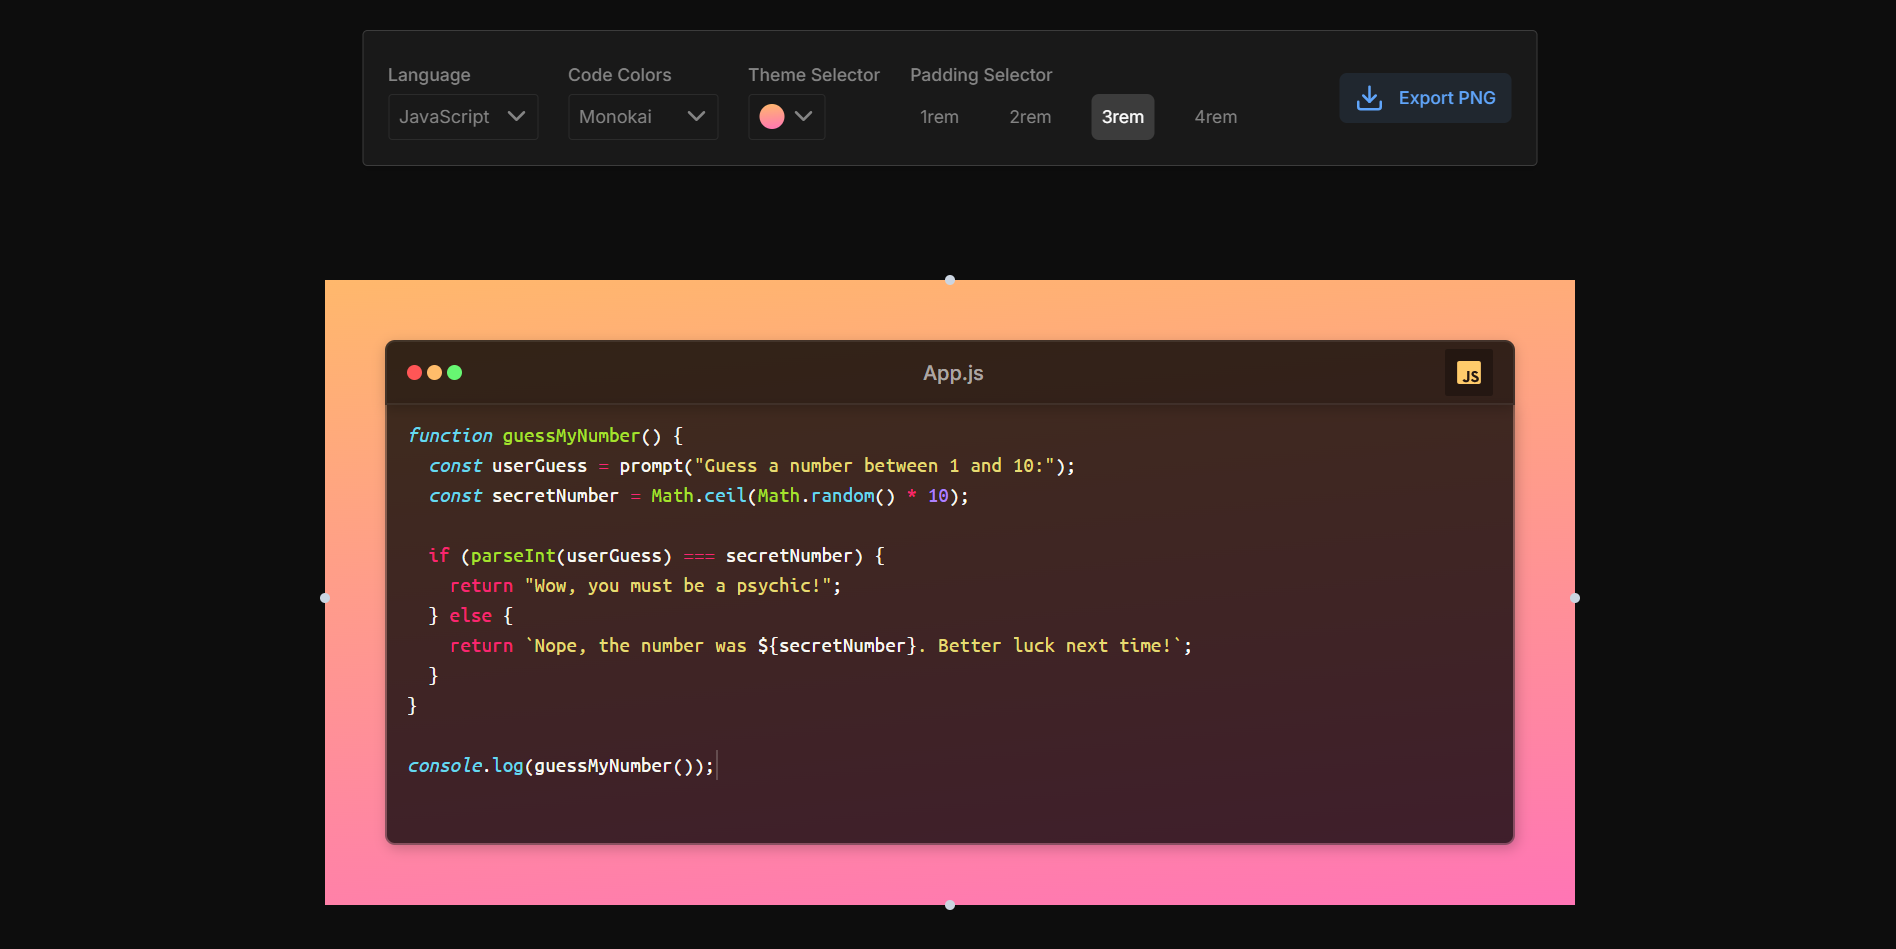Click the Padding Selector heading
The image size is (1896, 949).
click(981, 75)
